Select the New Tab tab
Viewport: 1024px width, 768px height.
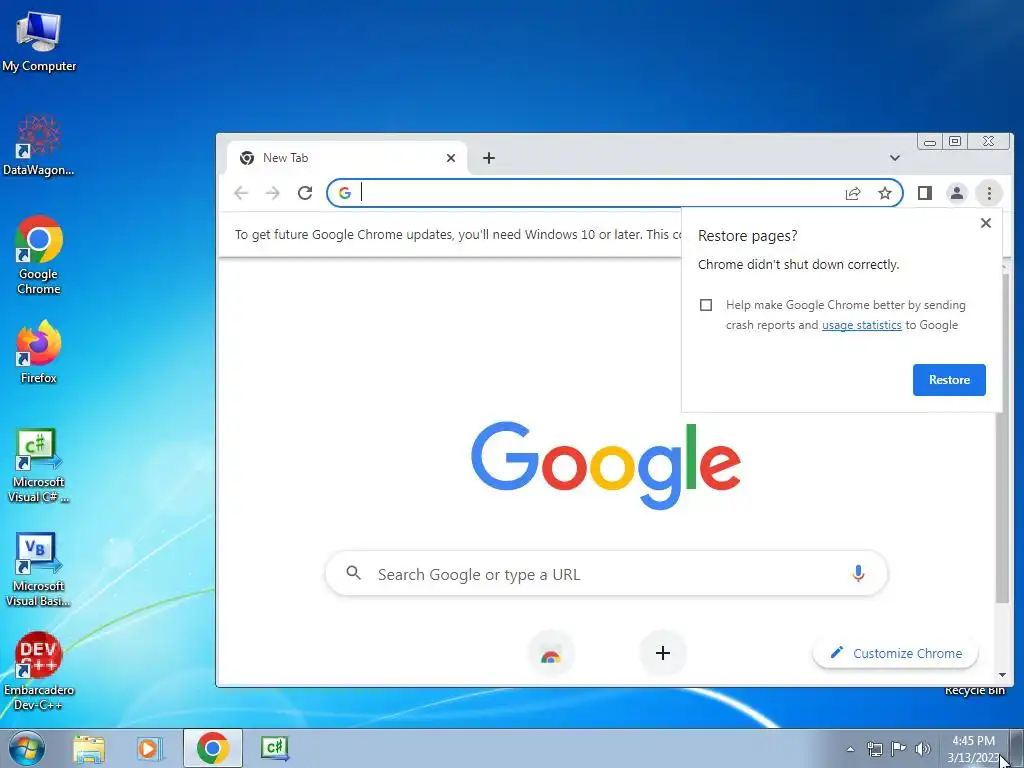pyautogui.click(x=347, y=158)
